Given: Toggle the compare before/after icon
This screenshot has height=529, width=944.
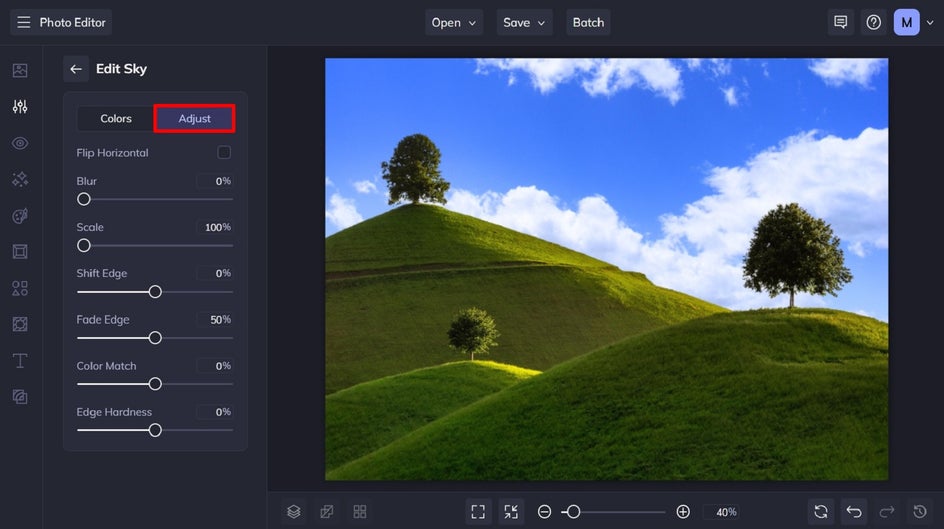Looking at the screenshot, I should pos(327,512).
